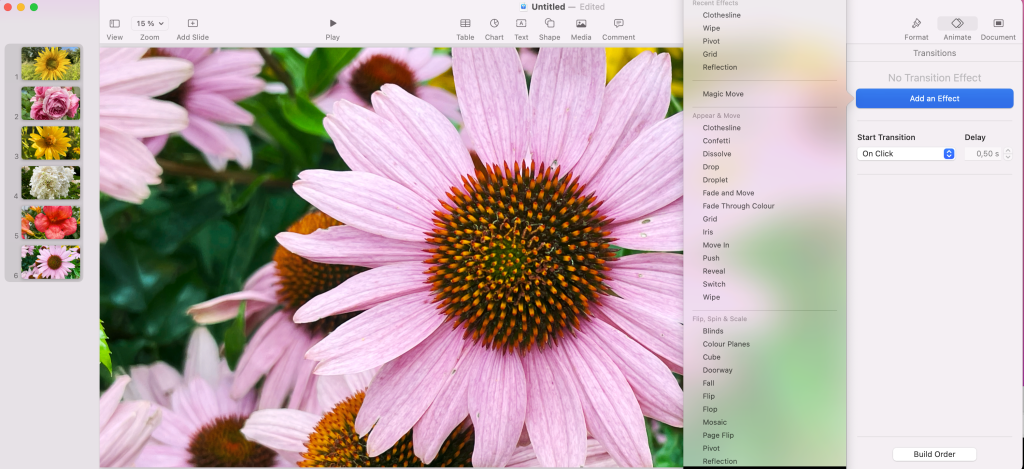Screen dimensions: 1024x469
Task: Pick Wipe in Appear & Move section
Action: pos(711,297)
